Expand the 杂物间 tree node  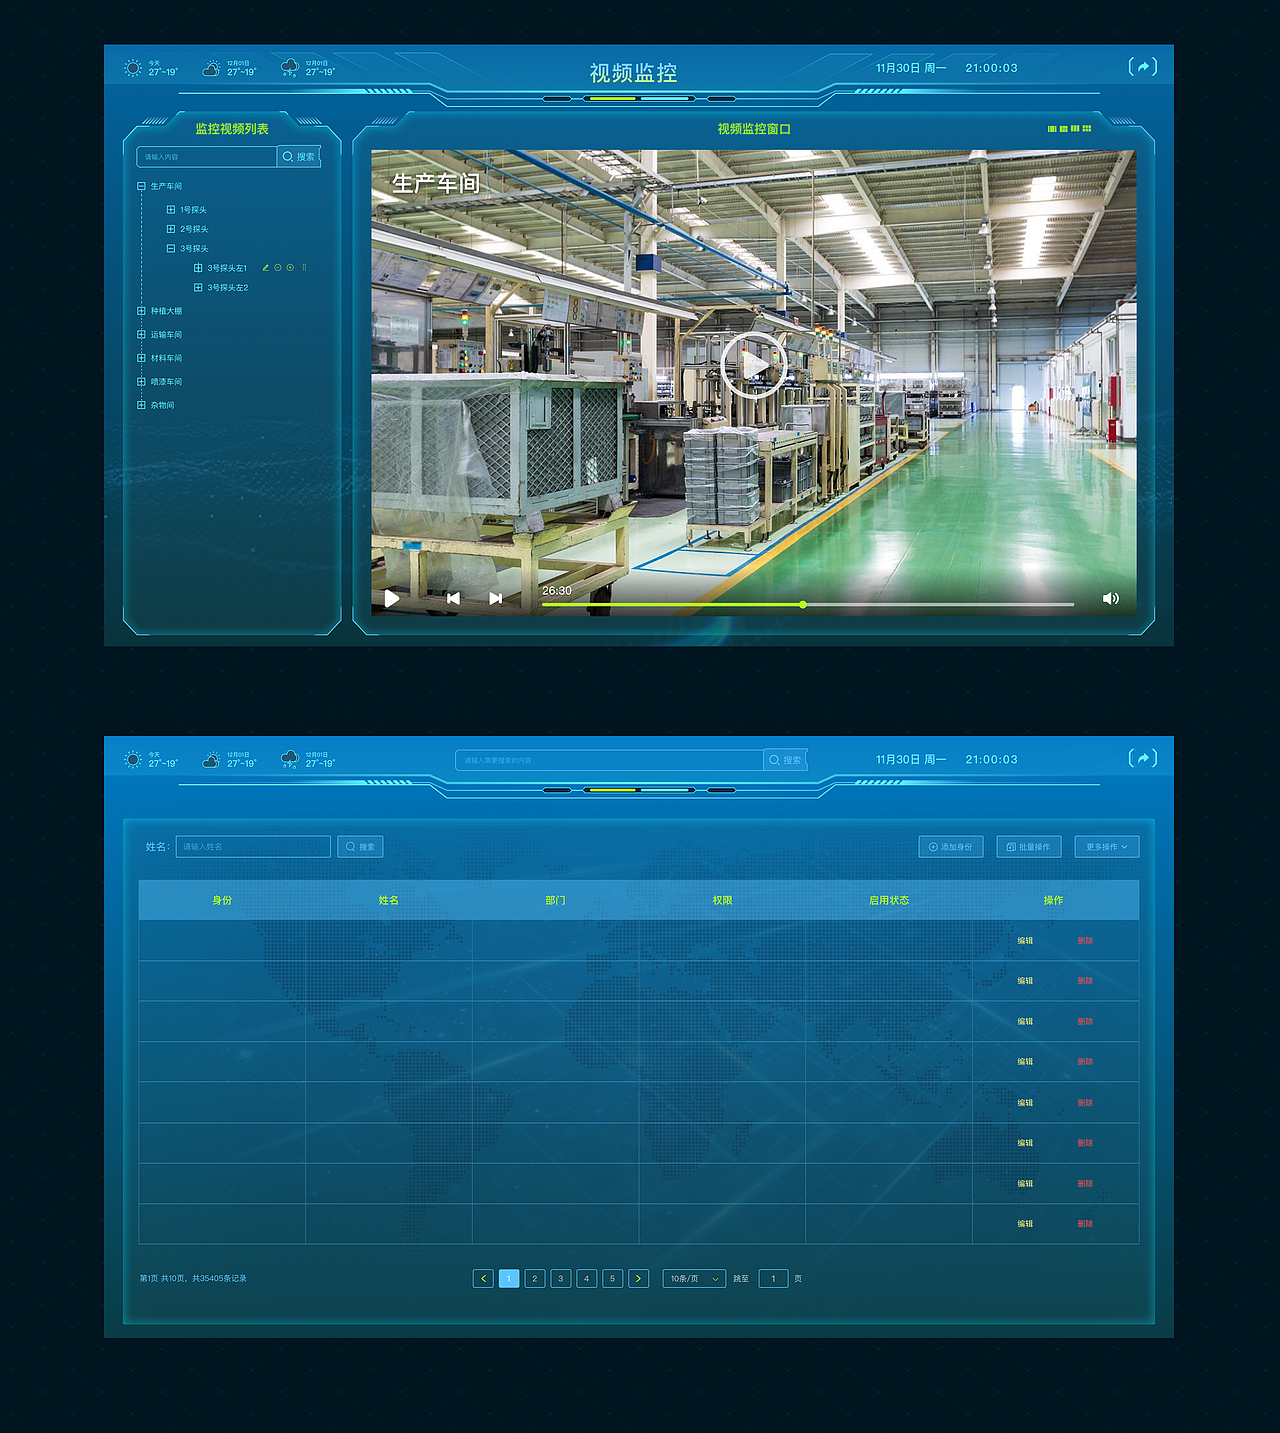(141, 405)
